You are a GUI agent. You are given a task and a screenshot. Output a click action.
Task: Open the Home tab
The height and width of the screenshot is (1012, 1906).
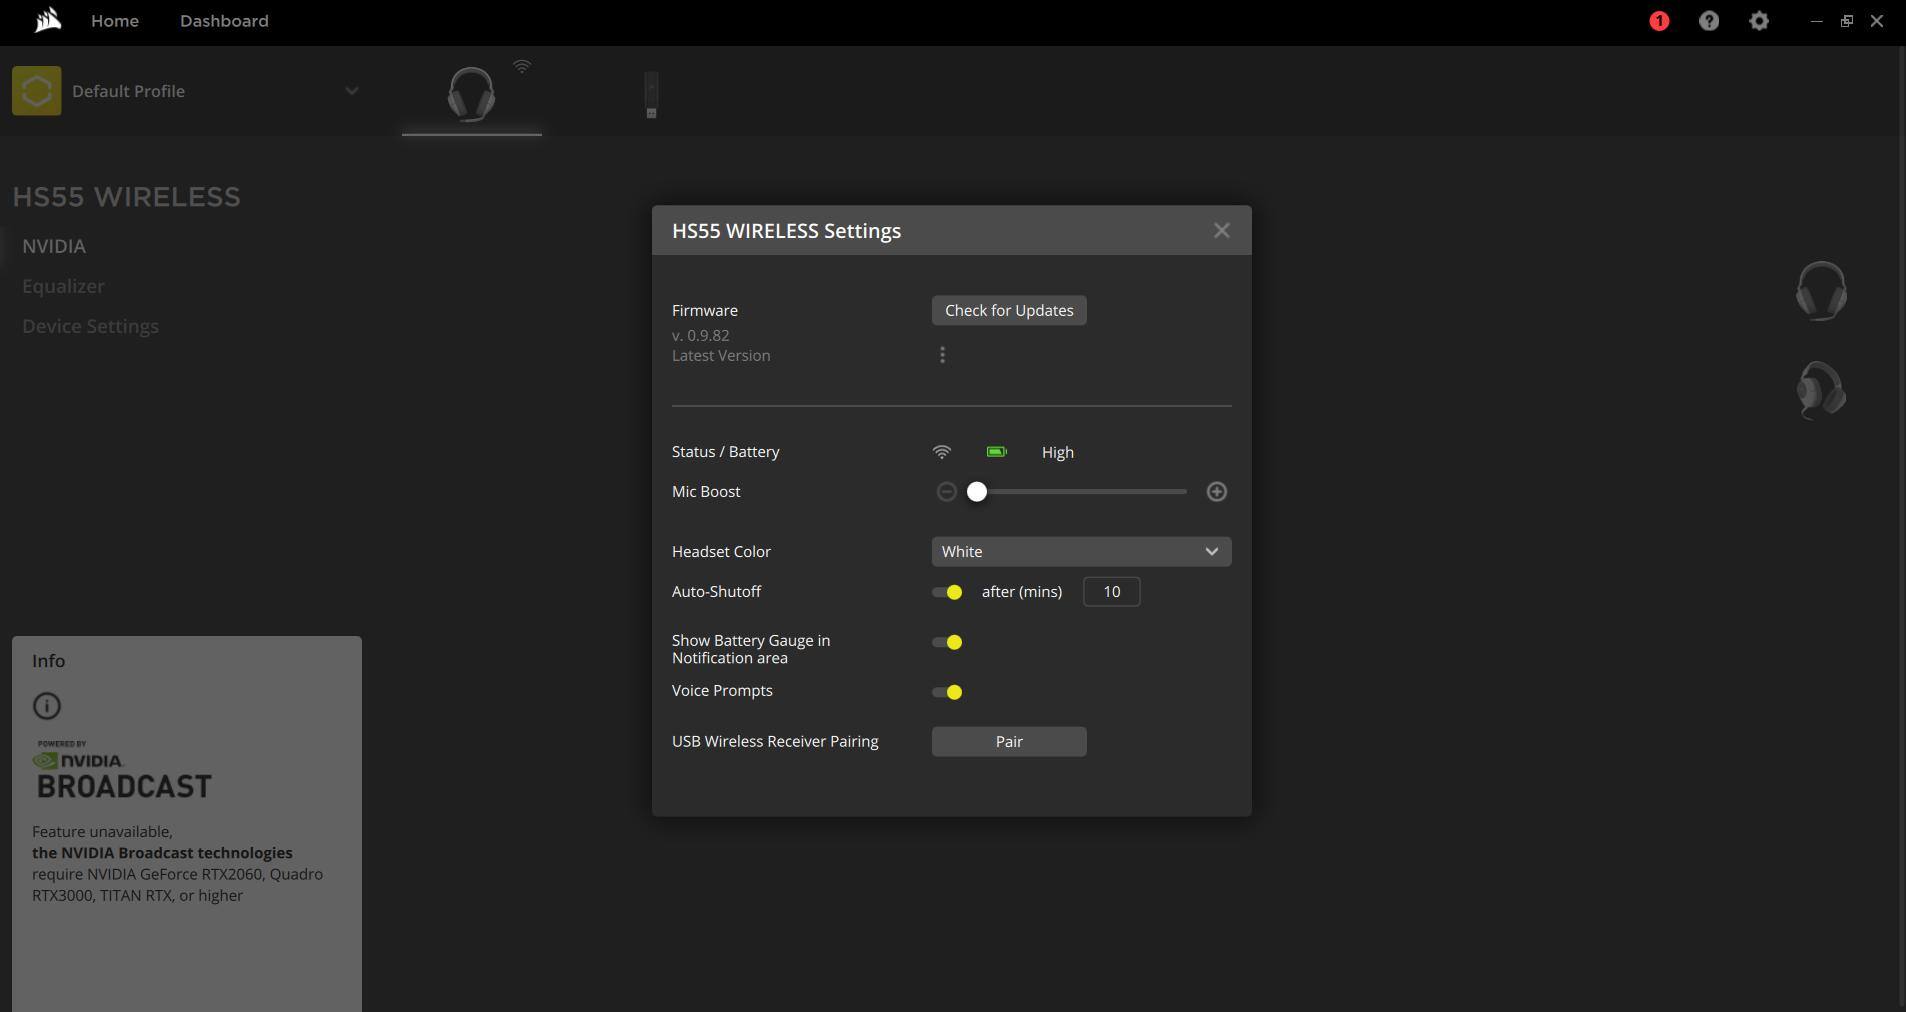[x=115, y=21]
